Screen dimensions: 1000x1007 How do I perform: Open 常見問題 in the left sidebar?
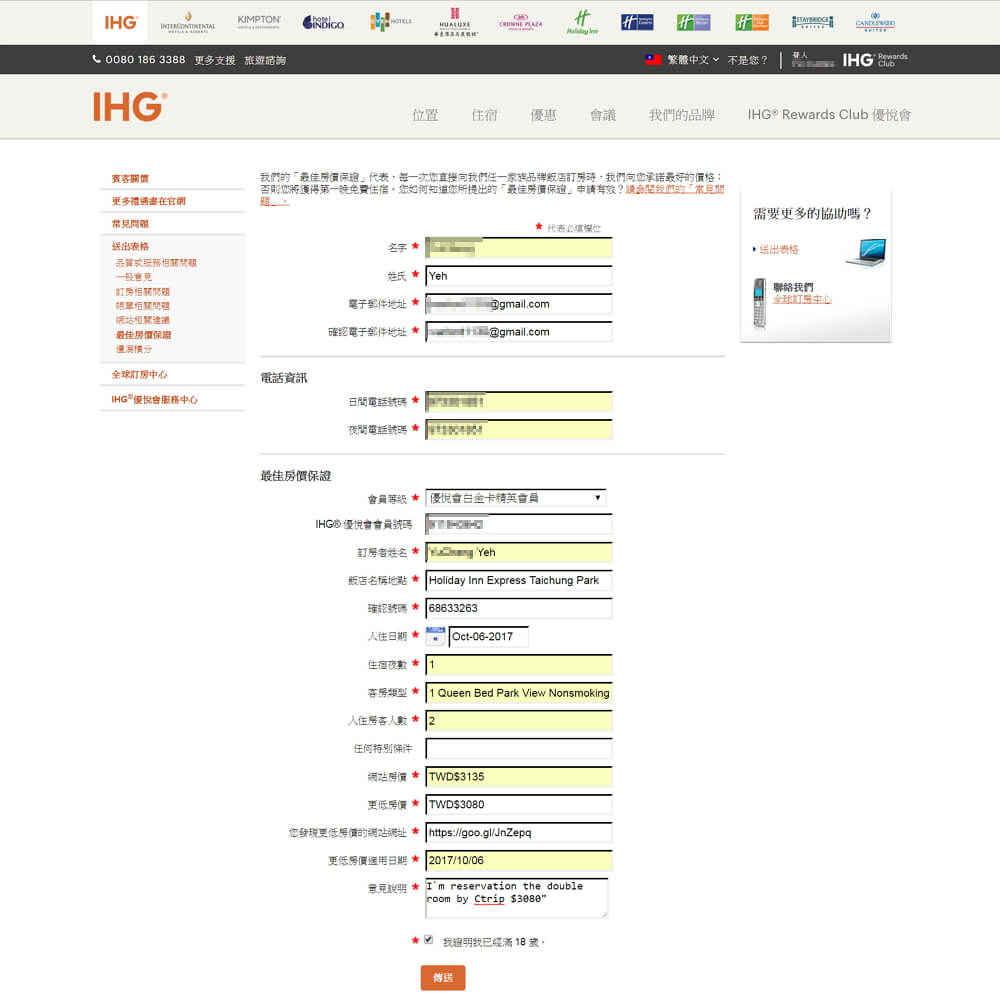[130, 223]
